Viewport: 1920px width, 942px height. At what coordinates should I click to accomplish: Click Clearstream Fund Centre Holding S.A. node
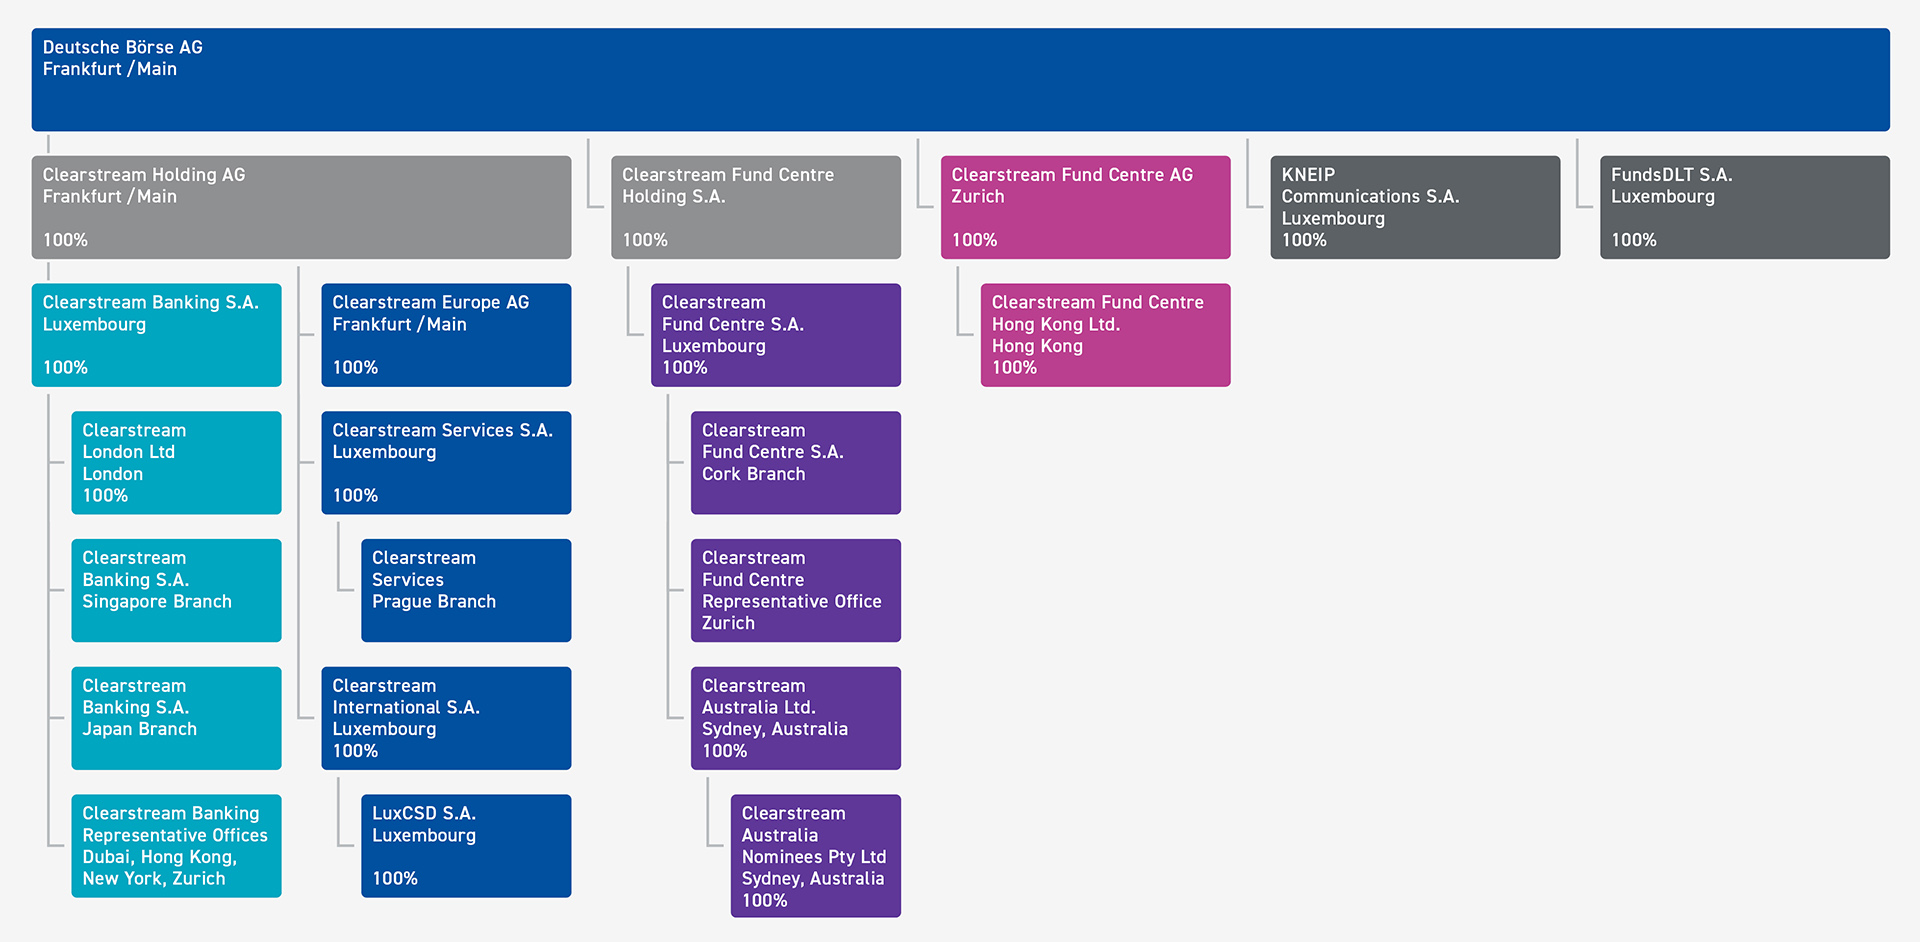pos(755,207)
